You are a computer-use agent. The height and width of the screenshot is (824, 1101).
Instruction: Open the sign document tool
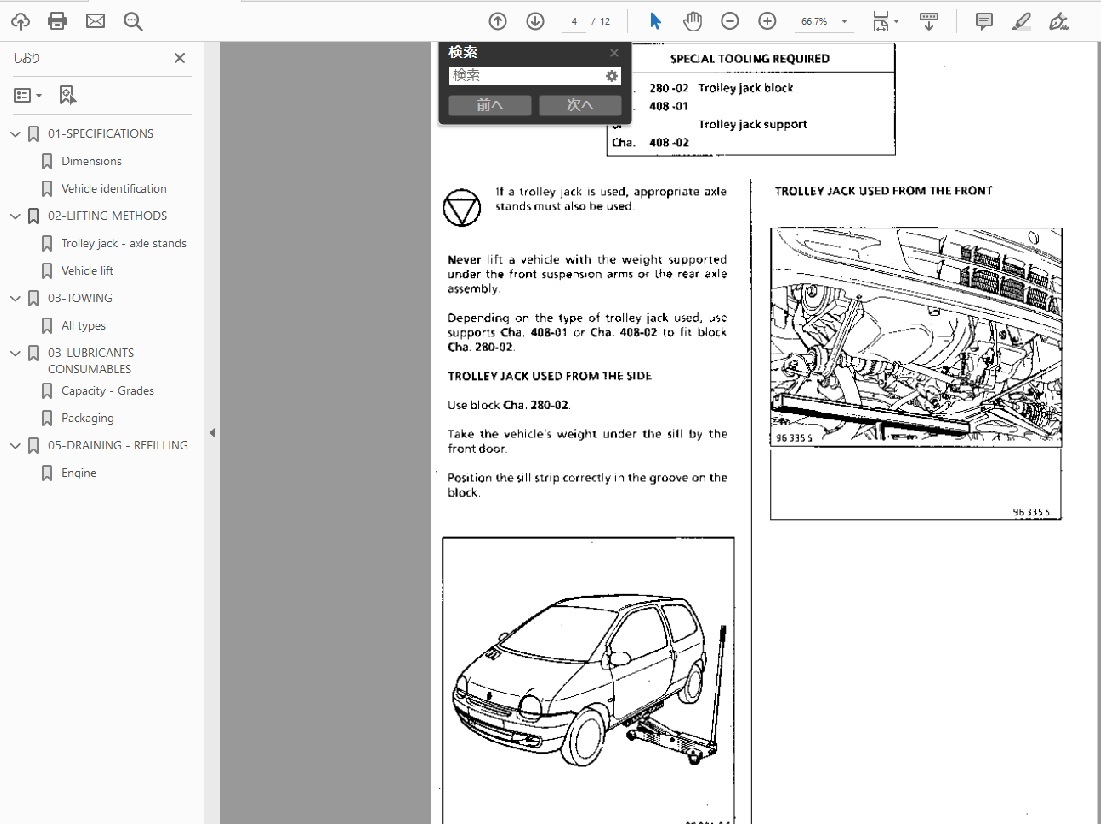tap(1059, 22)
